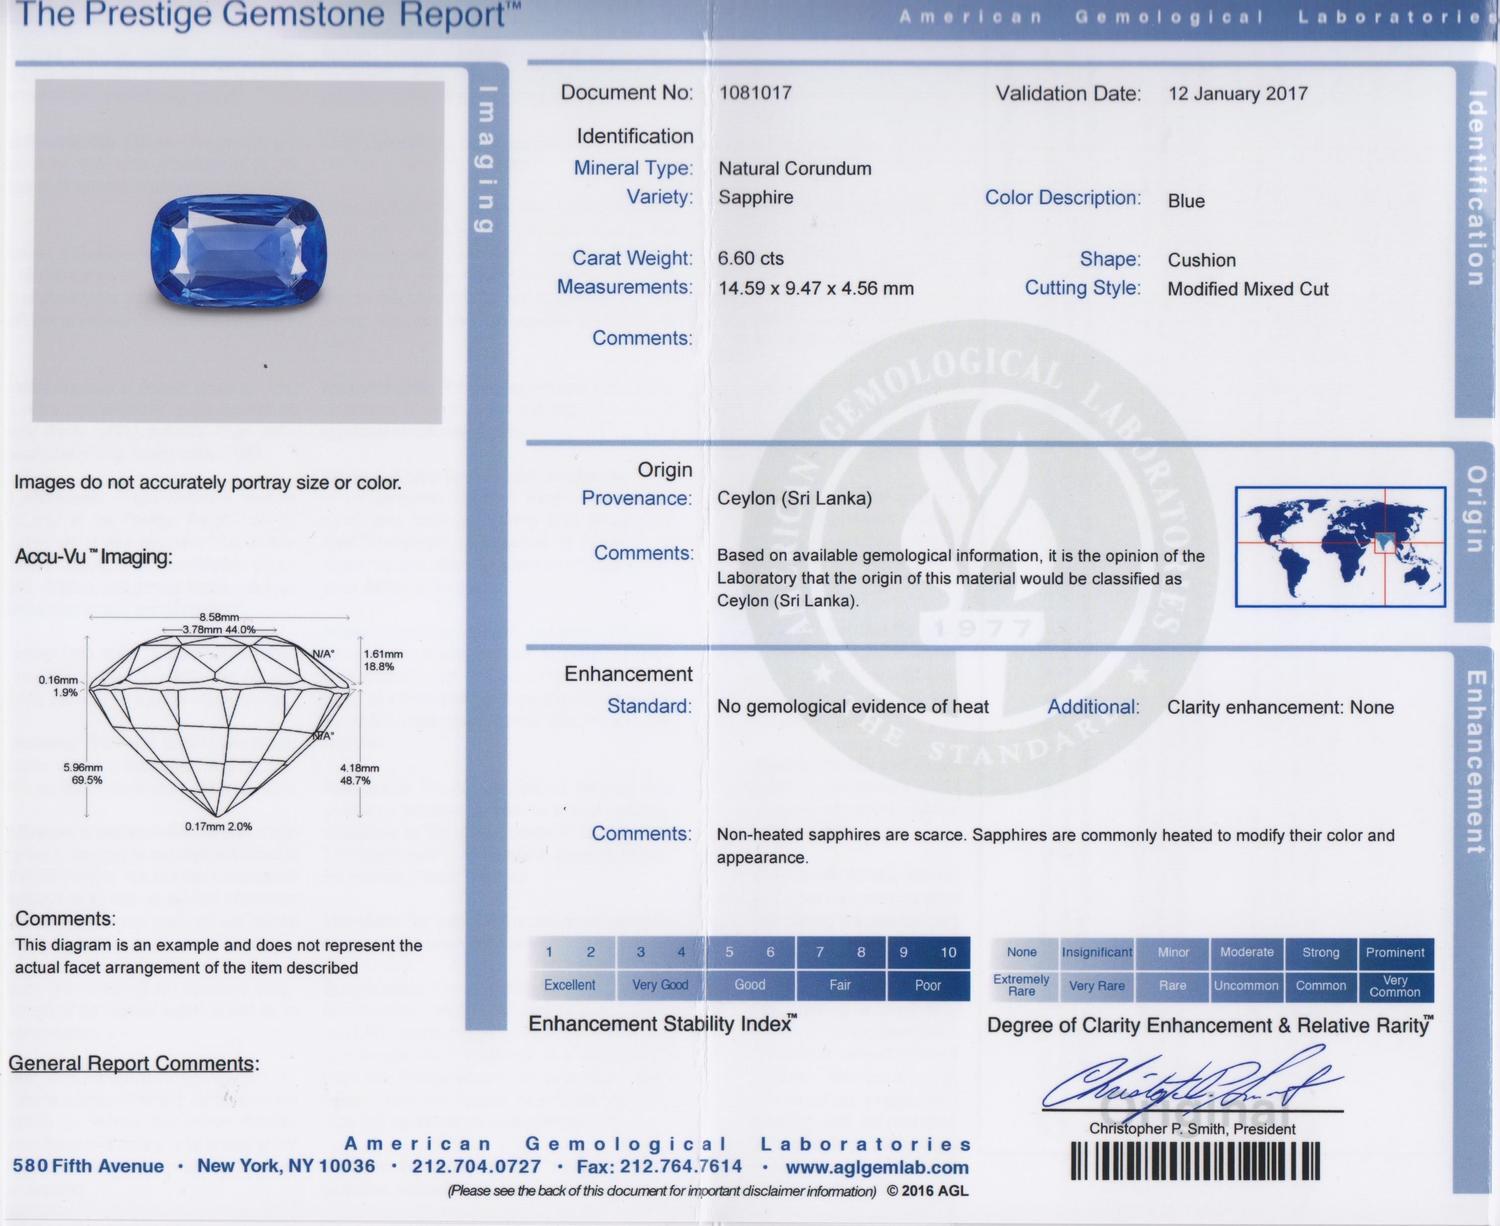Viewport: 1500px width, 1226px height.
Task: Click the Prominent clarity enhancement cell
Action: click(x=1395, y=952)
